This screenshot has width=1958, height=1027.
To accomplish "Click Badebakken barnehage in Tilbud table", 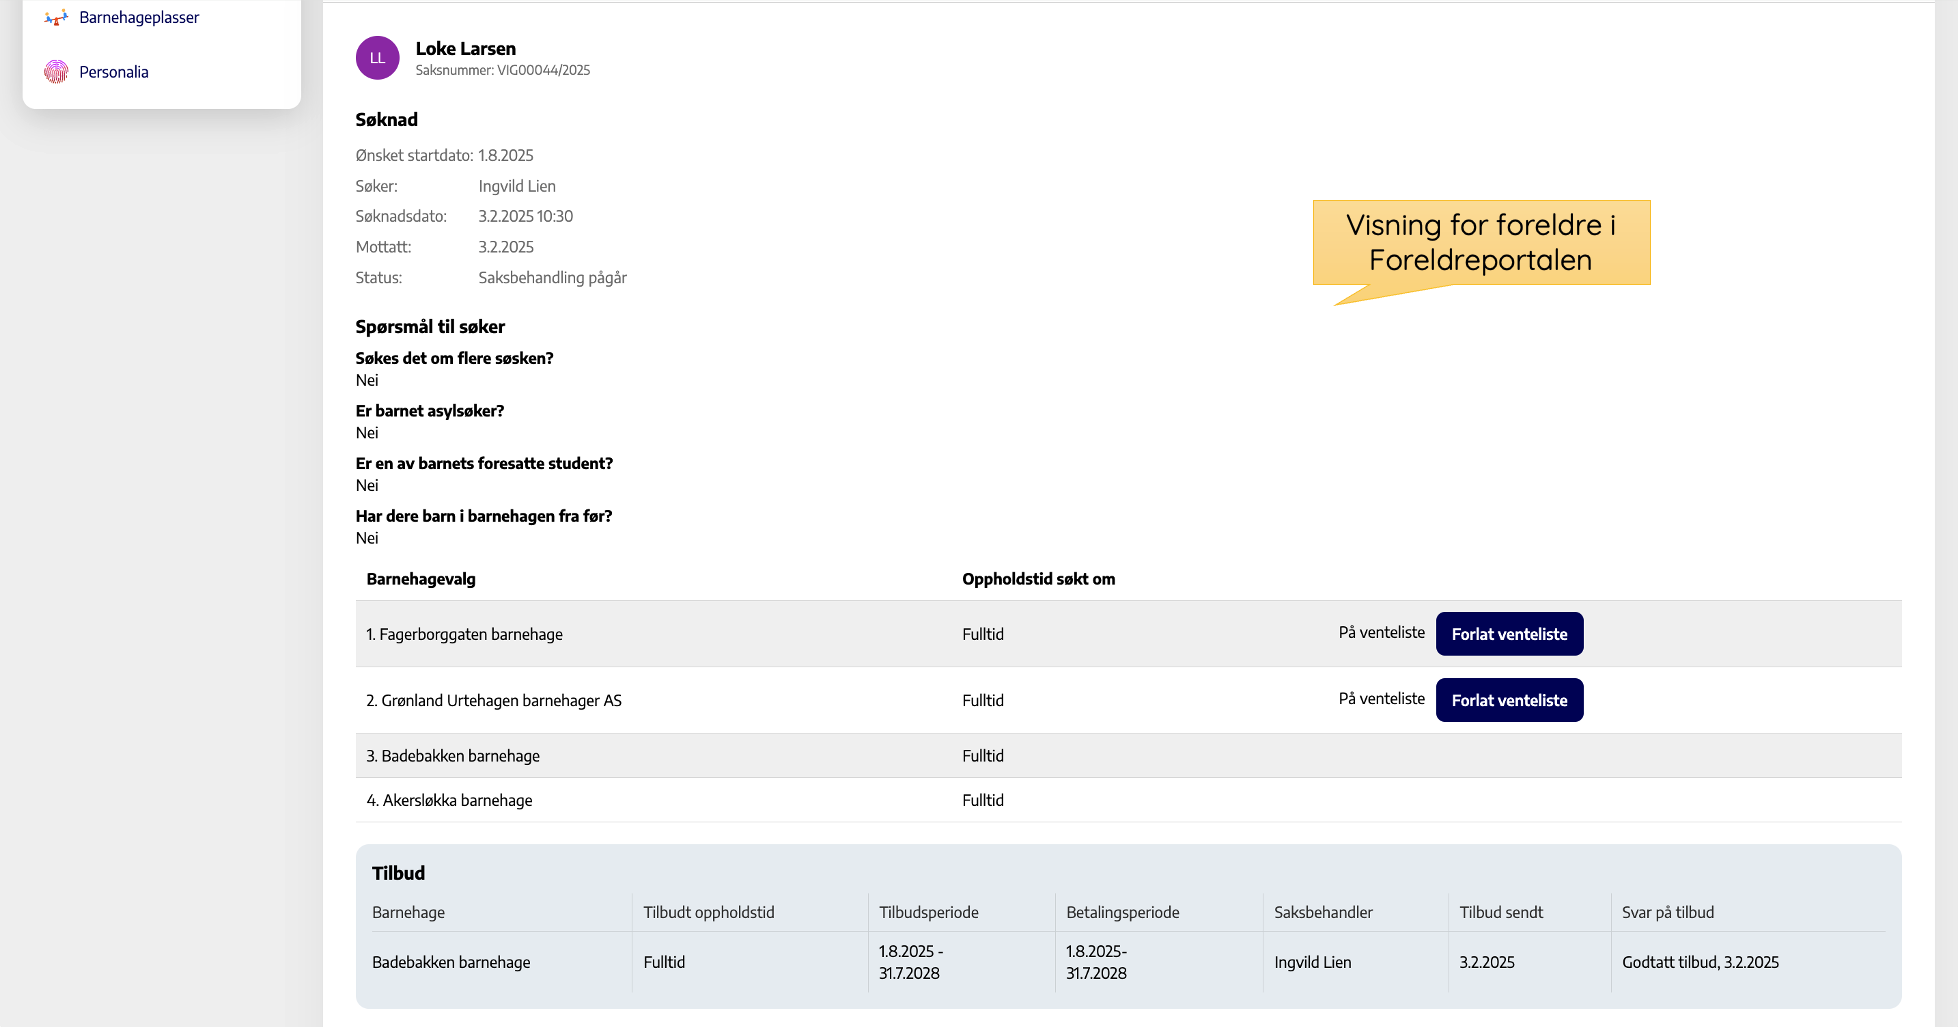I will [451, 962].
